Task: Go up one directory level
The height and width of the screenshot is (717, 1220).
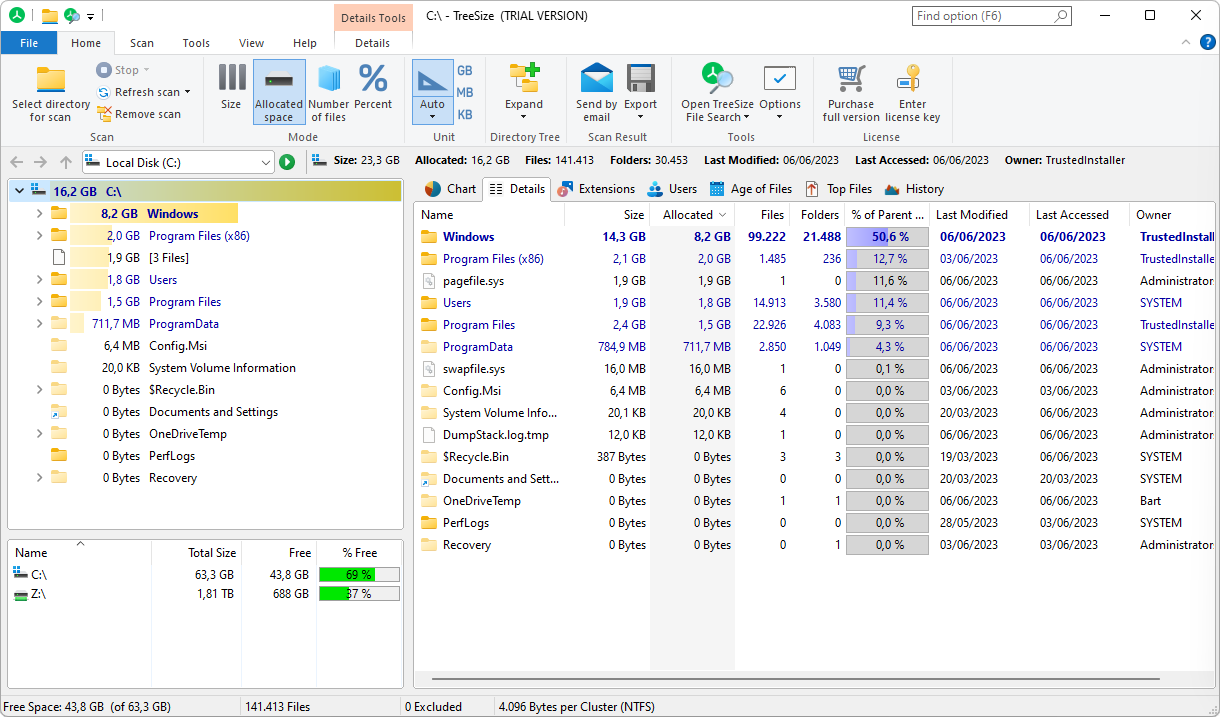Action: point(65,162)
